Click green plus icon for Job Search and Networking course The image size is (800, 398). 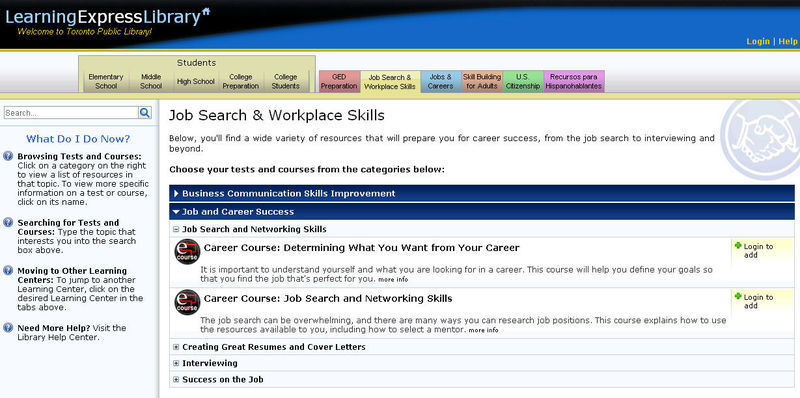[738, 296]
